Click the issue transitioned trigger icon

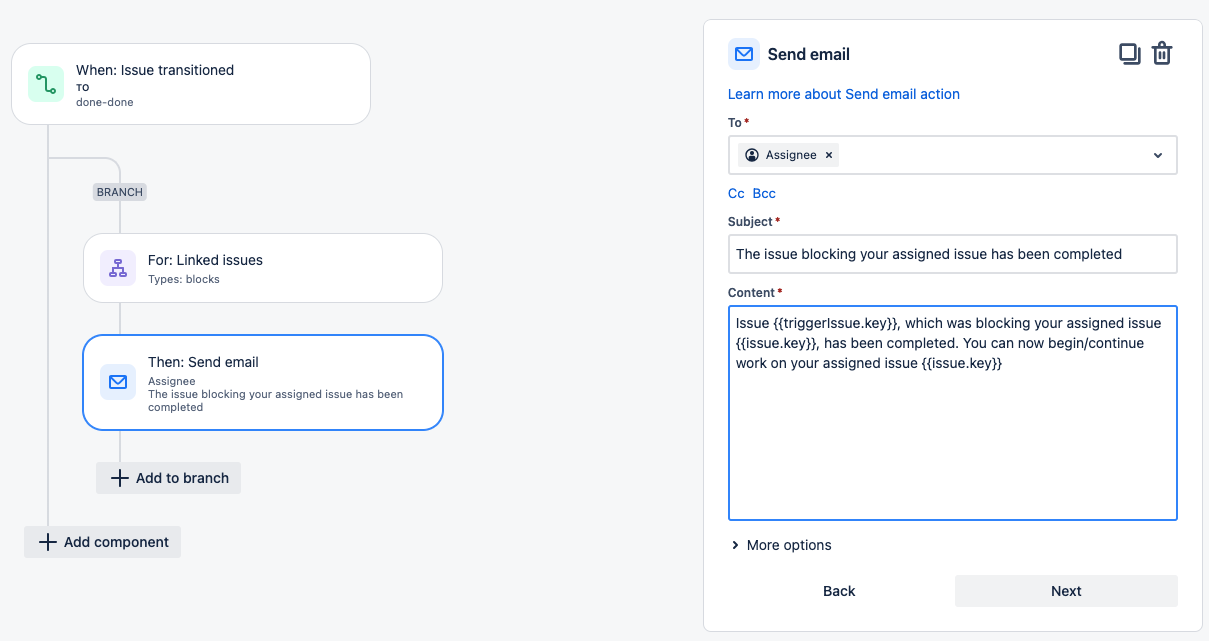(46, 84)
